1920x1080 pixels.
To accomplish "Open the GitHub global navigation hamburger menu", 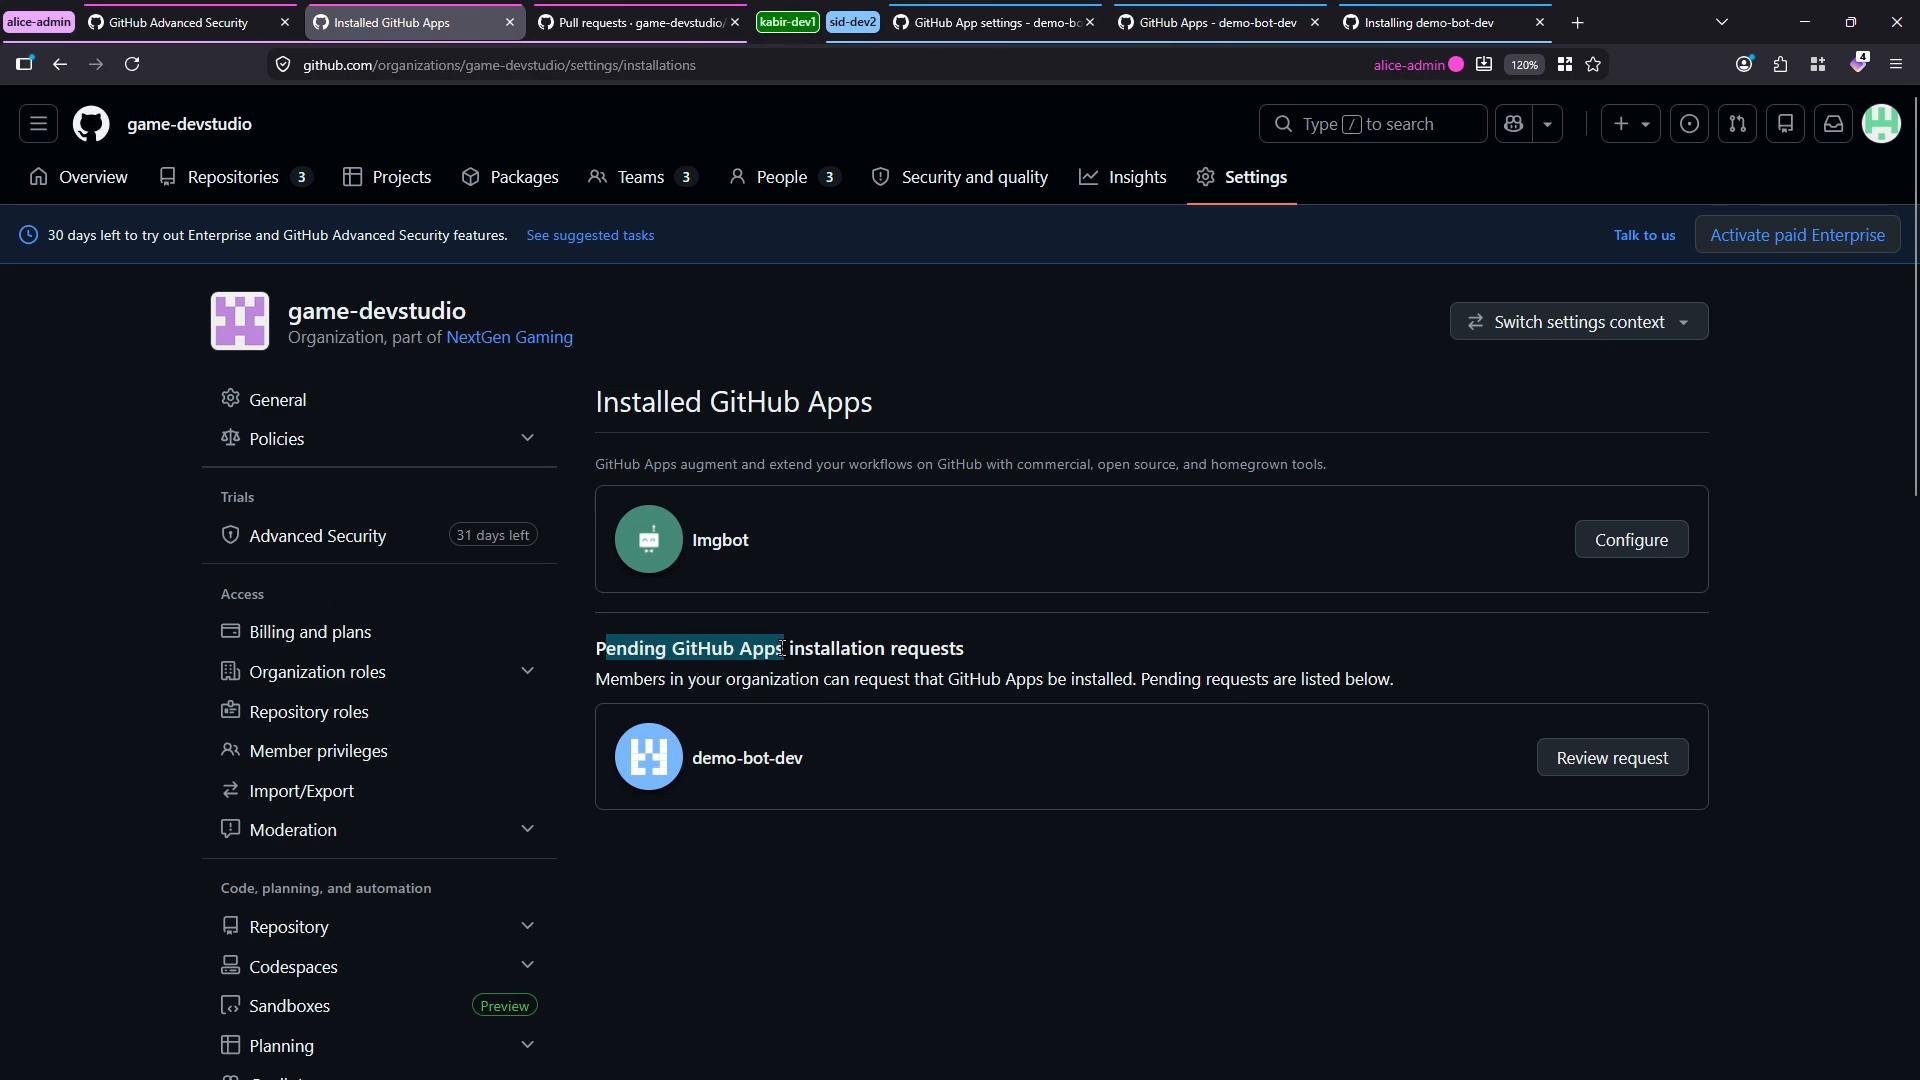I will pyautogui.click(x=38, y=124).
